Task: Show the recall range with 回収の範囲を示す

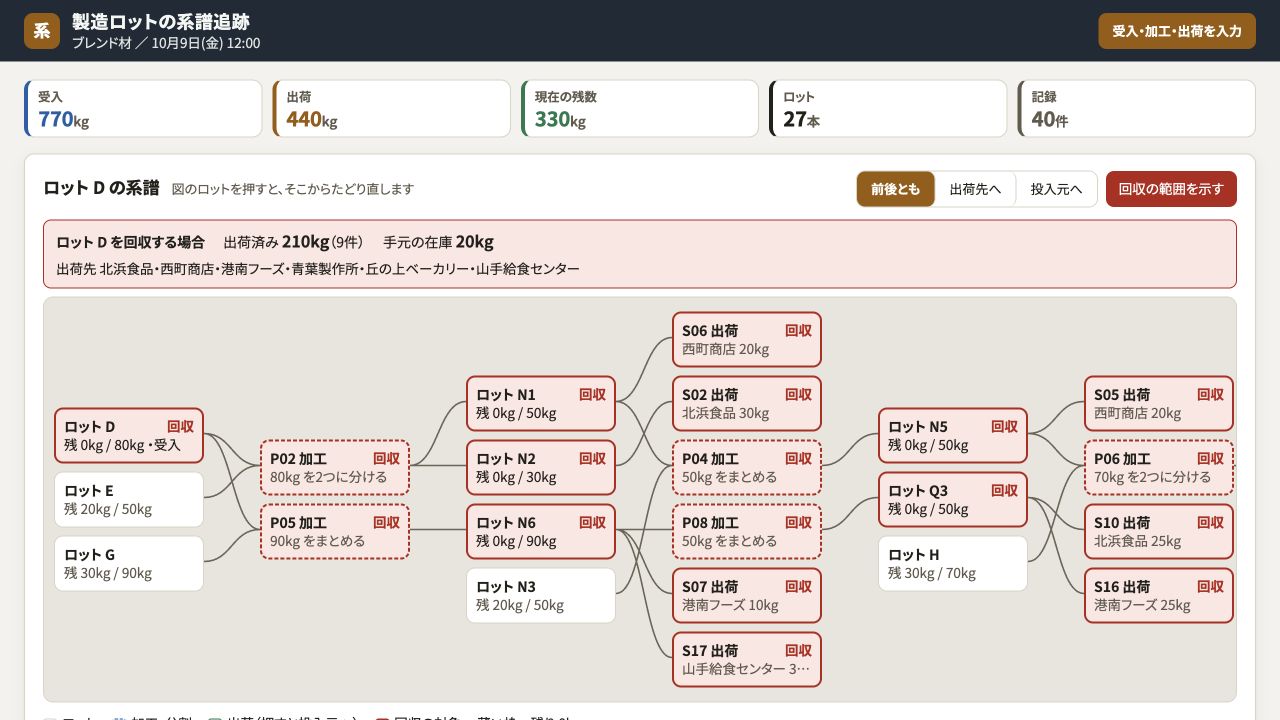Action: pyautogui.click(x=1171, y=189)
